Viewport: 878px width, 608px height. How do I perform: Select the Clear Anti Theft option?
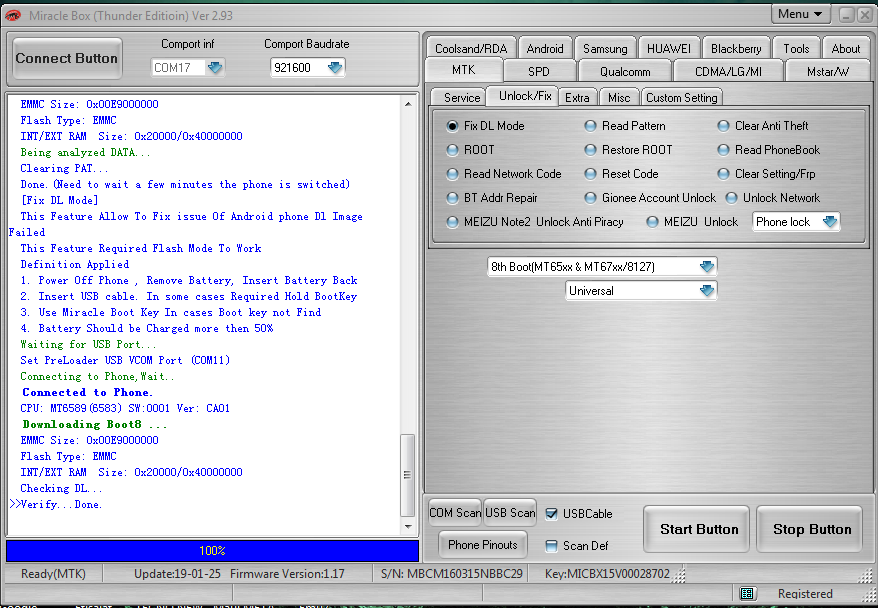pyautogui.click(x=723, y=126)
